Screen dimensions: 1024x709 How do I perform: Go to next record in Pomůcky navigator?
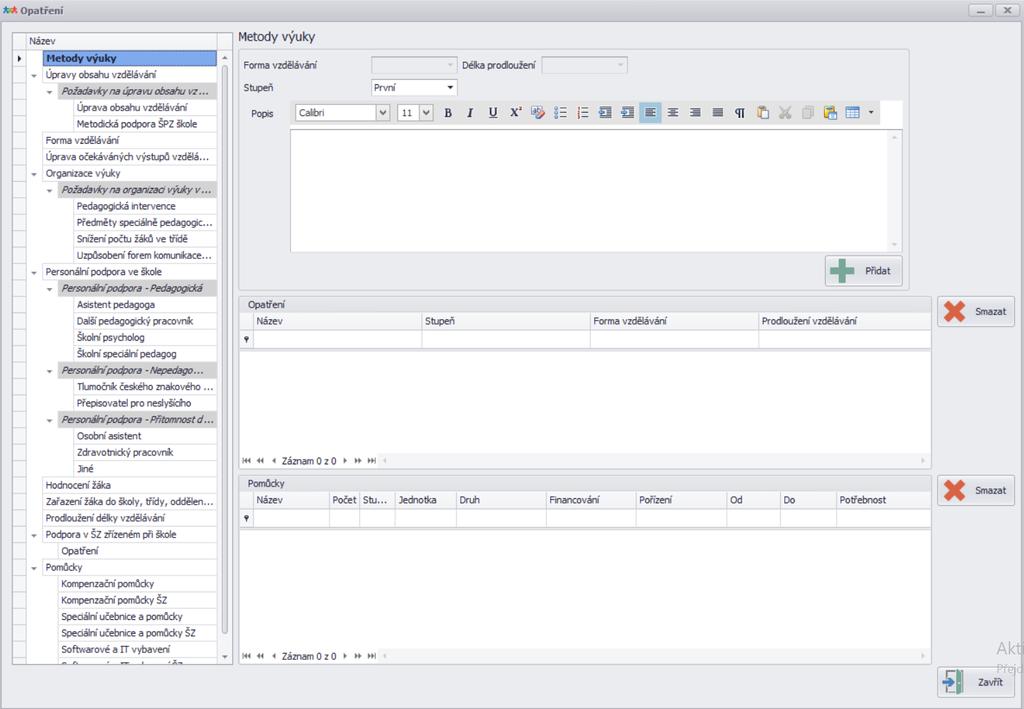(x=345, y=656)
